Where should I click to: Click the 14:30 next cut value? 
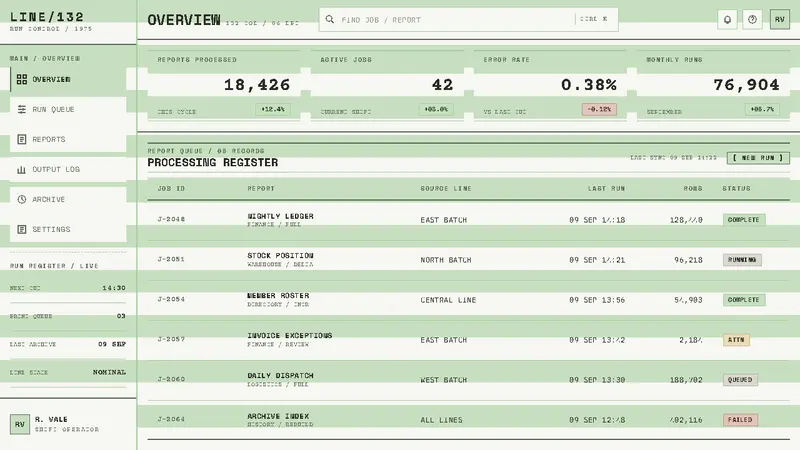pyautogui.click(x=114, y=288)
